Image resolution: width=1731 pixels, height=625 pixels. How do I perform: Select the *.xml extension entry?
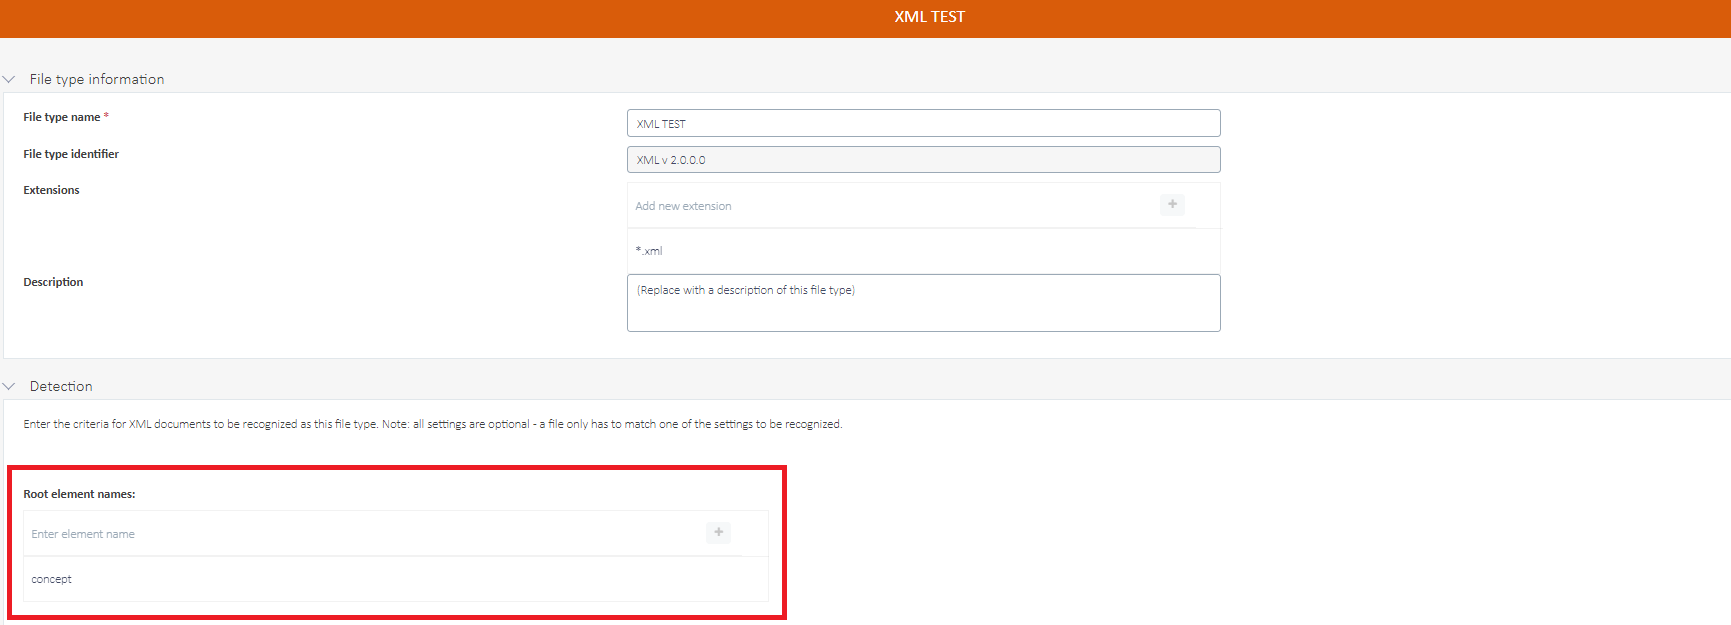click(923, 251)
